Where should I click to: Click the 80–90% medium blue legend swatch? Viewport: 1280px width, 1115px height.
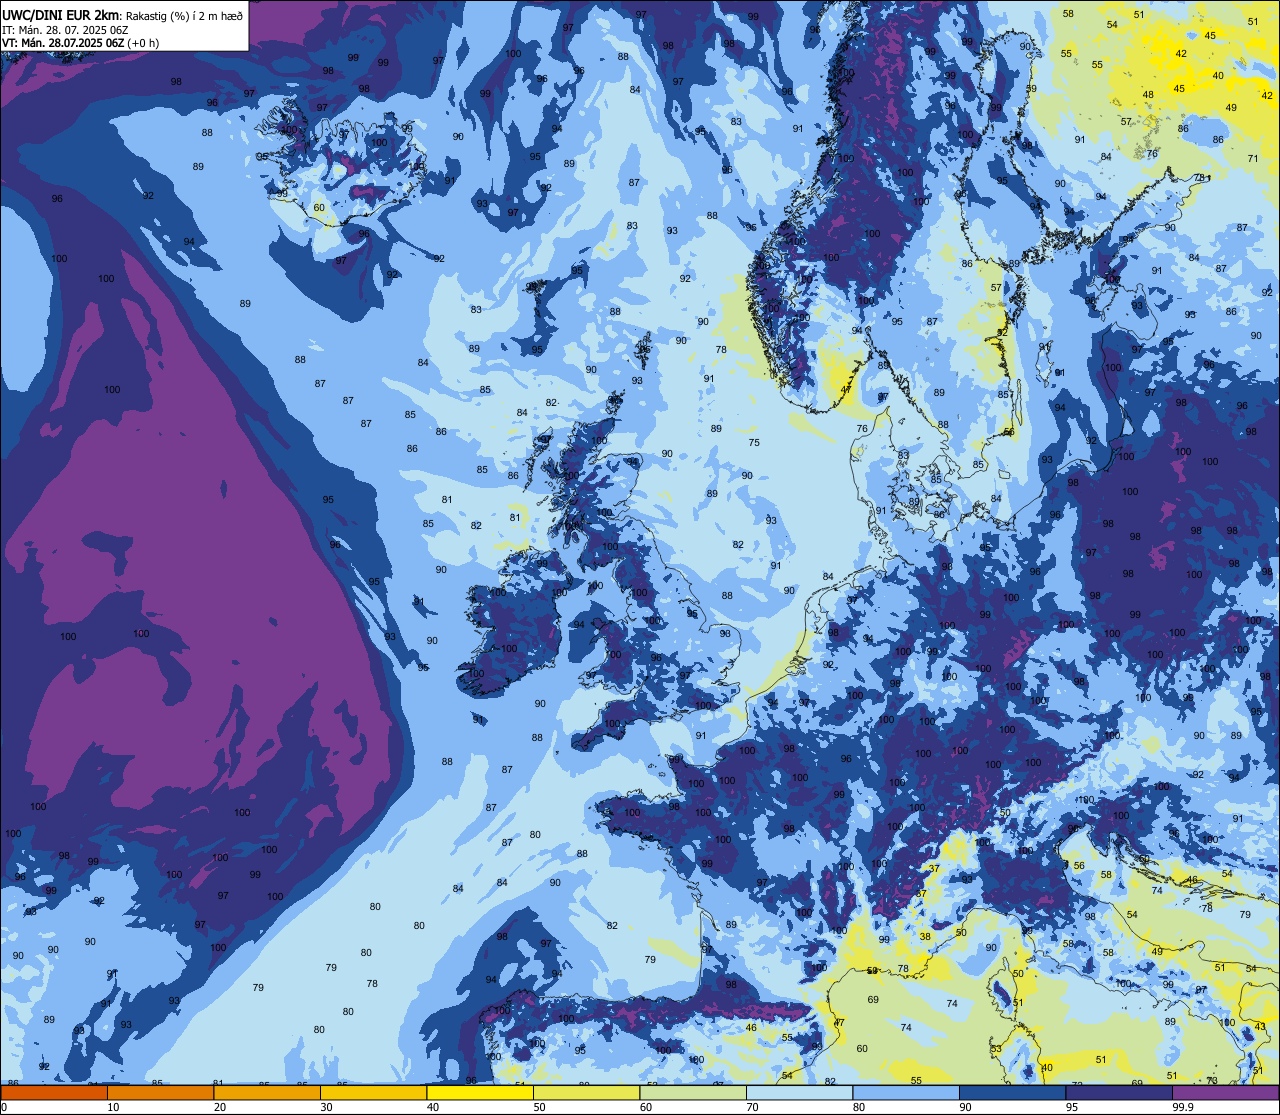[906, 1093]
